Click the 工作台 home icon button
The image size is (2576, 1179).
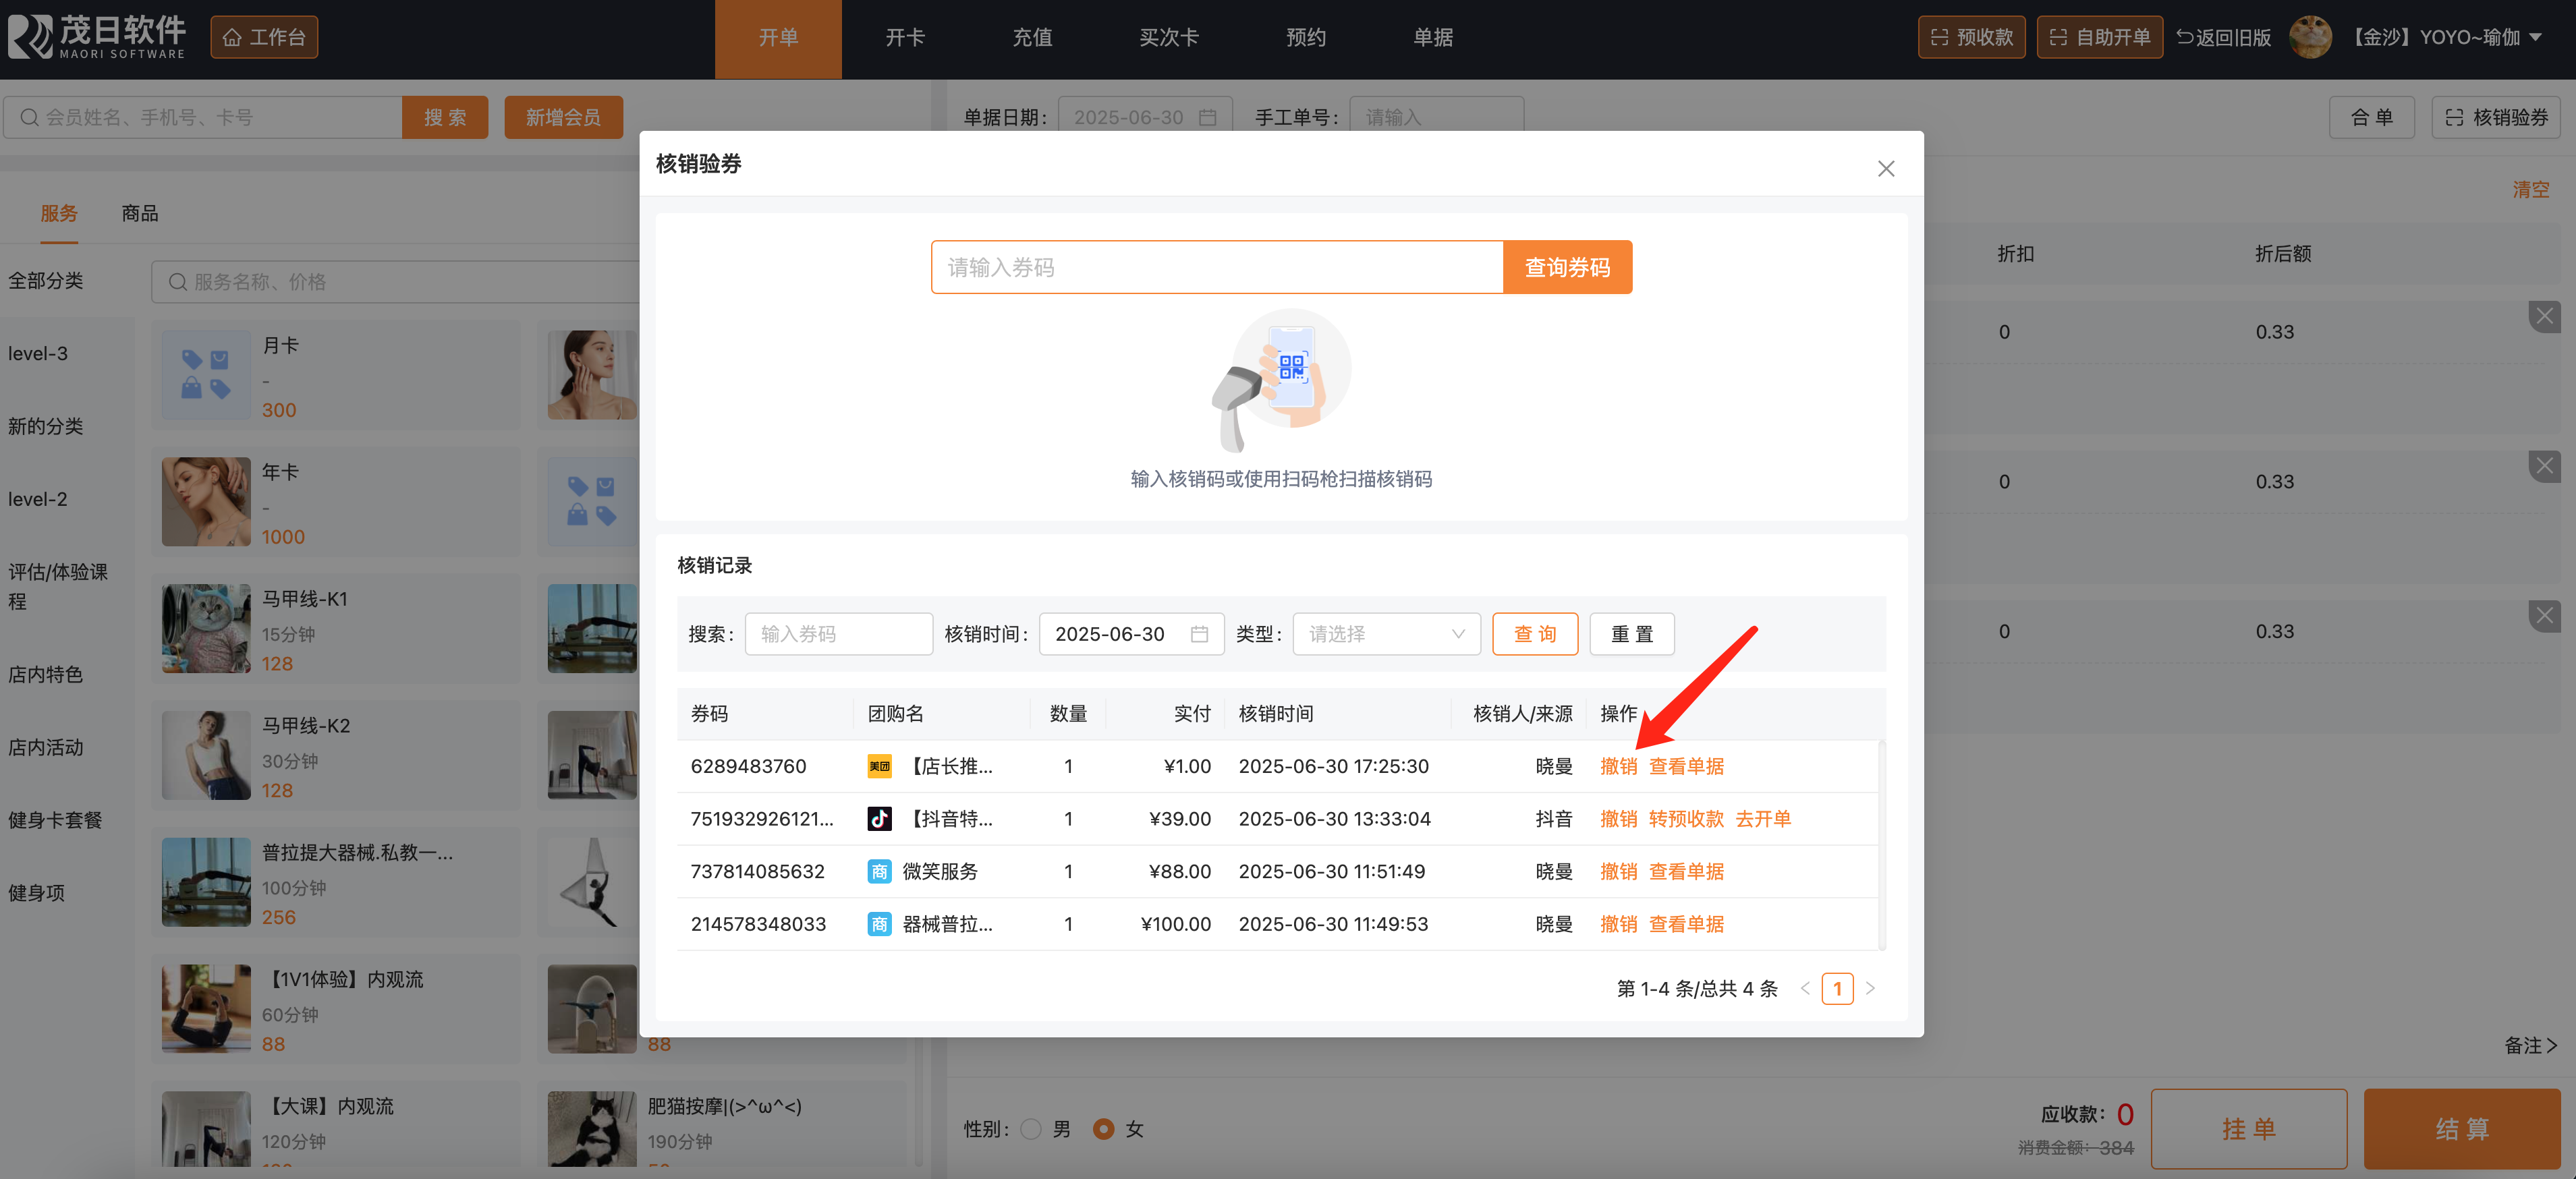(x=264, y=37)
